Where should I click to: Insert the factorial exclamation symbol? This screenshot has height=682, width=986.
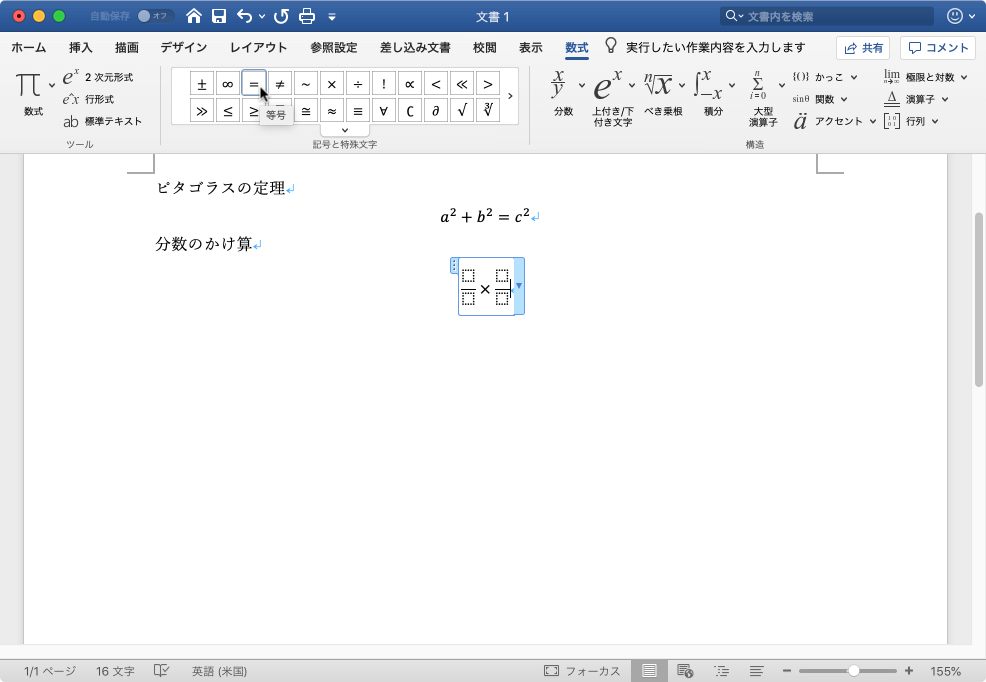384,84
